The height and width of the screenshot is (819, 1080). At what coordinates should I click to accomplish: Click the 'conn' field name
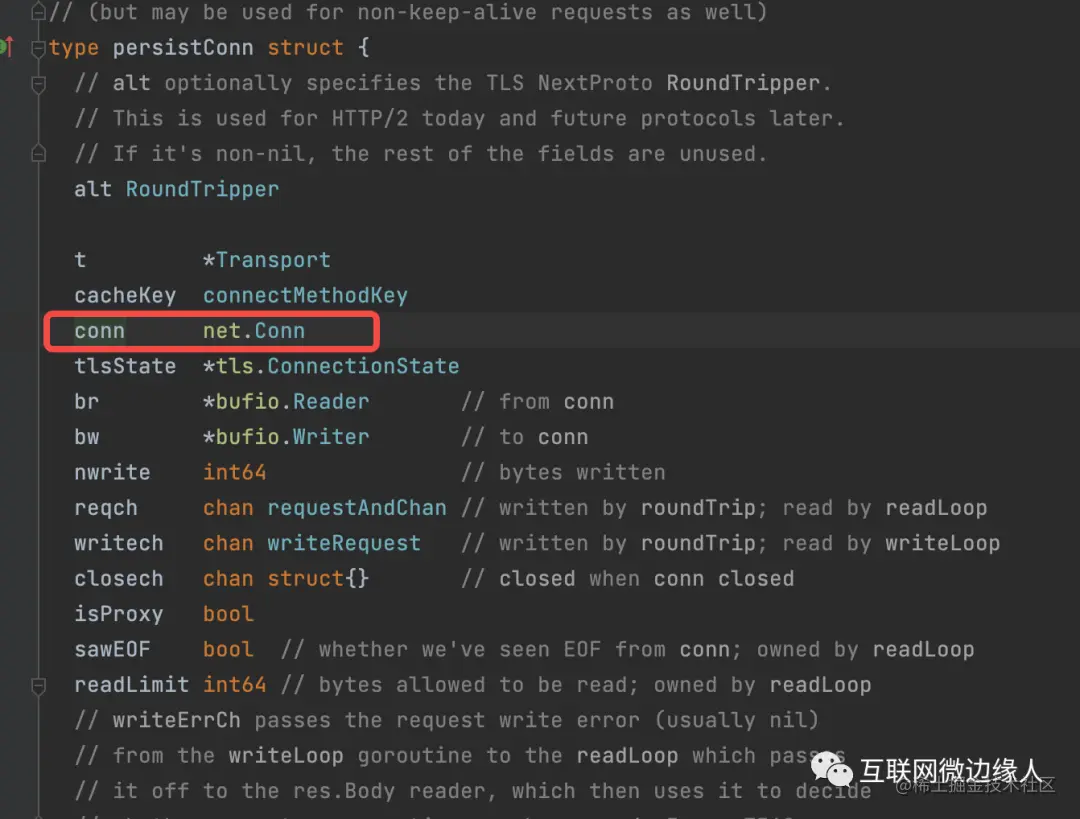[x=100, y=331]
